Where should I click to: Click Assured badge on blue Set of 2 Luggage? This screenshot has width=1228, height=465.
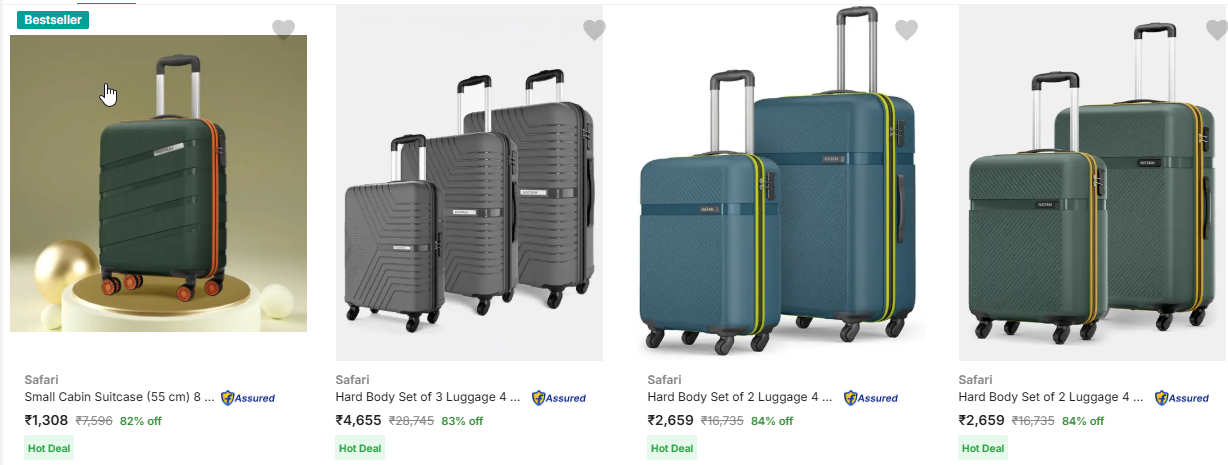click(871, 398)
